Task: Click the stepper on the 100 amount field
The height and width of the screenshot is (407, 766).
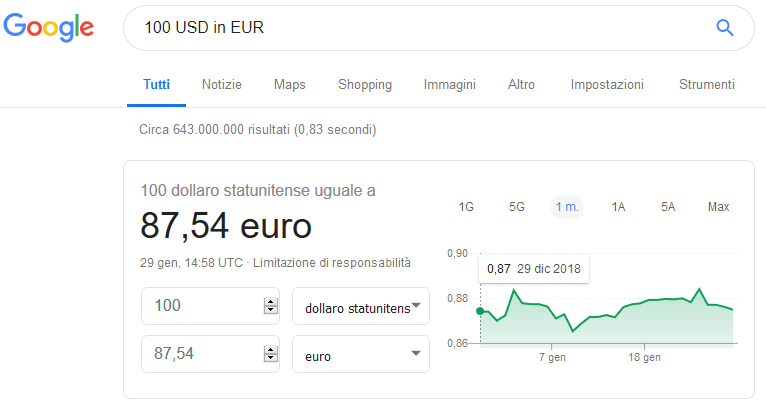Action: coord(269,307)
